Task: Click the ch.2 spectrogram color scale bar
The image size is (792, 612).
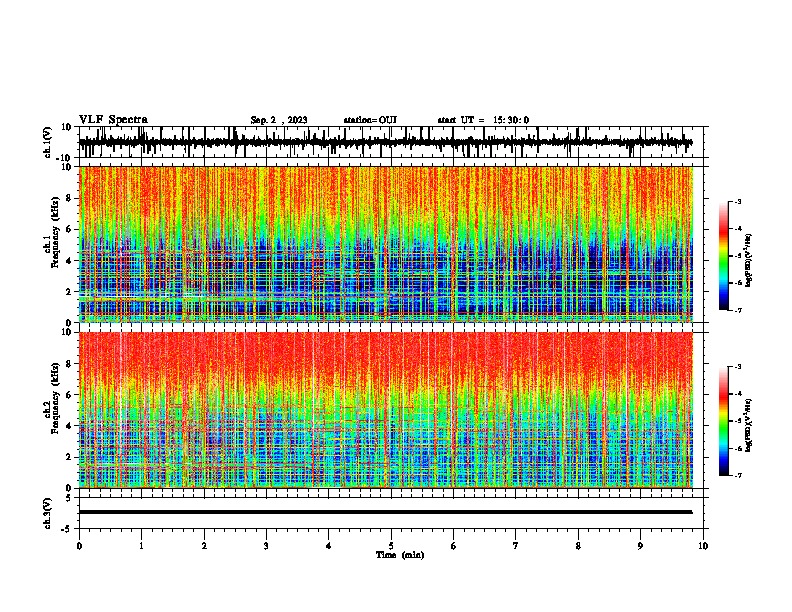Action: pyautogui.click(x=724, y=421)
